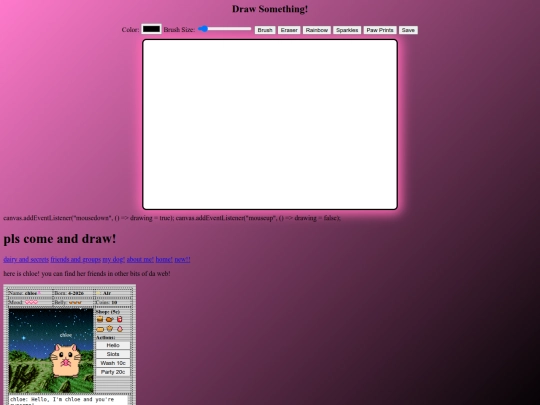Activate the Rainbow brush
Viewport: 540px width, 405px height.
[316, 30]
